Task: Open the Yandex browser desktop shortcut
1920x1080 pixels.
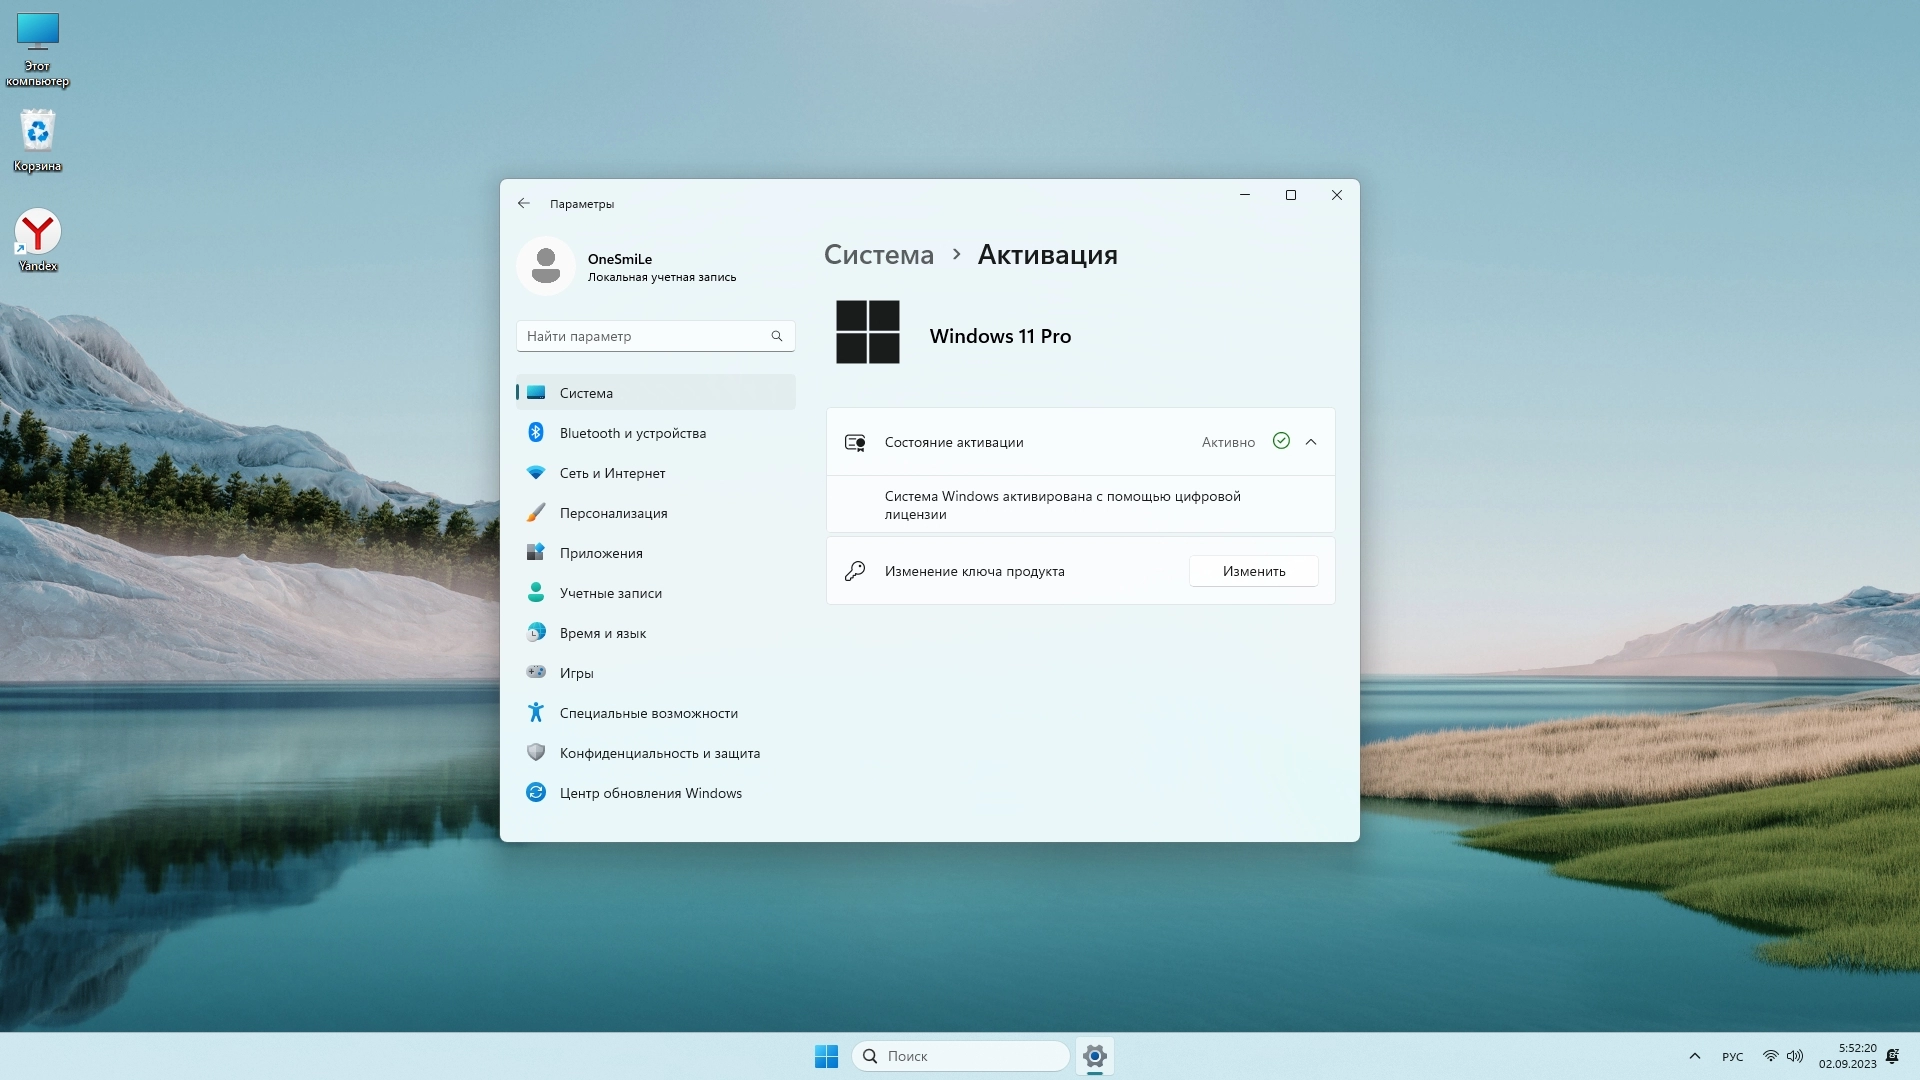Action: pyautogui.click(x=38, y=240)
